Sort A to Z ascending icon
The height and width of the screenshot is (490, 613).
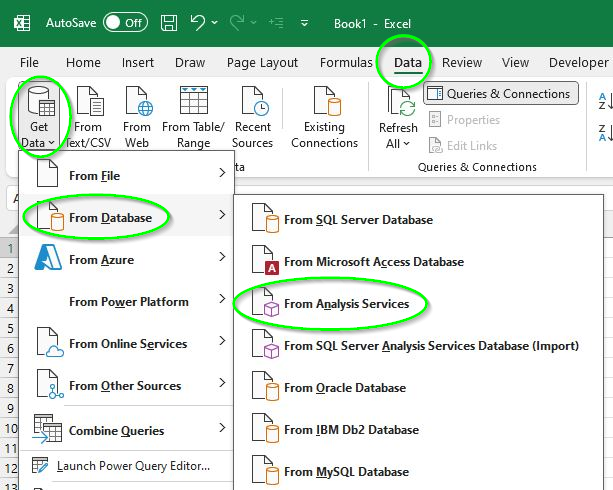coord(605,101)
